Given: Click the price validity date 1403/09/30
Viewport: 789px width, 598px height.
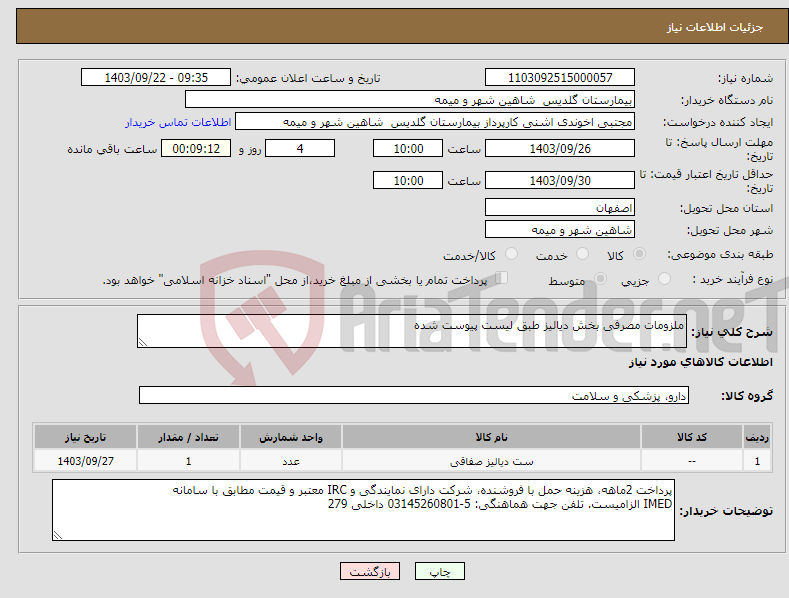Looking at the screenshot, I should [560, 180].
